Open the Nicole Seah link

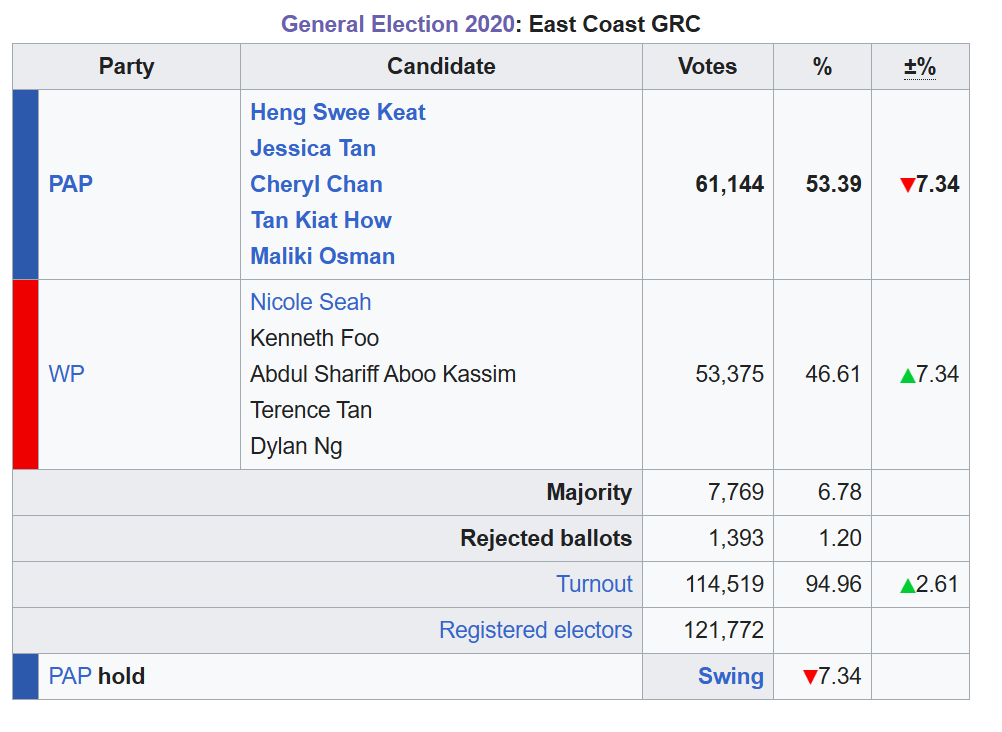310,302
